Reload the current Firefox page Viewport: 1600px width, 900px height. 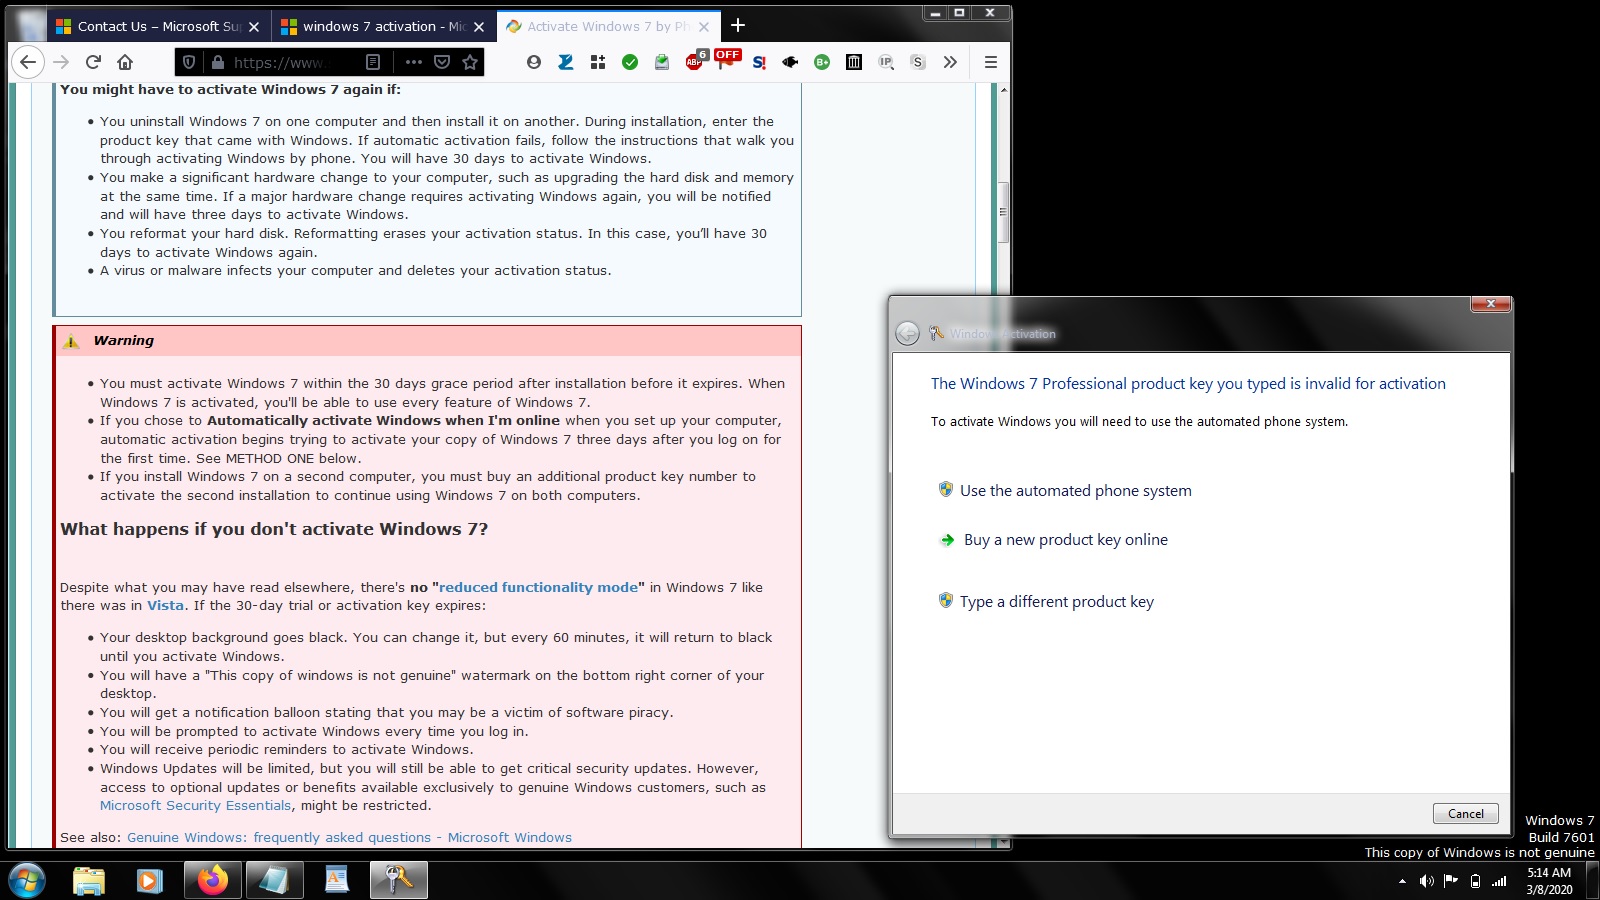pyautogui.click(x=93, y=62)
